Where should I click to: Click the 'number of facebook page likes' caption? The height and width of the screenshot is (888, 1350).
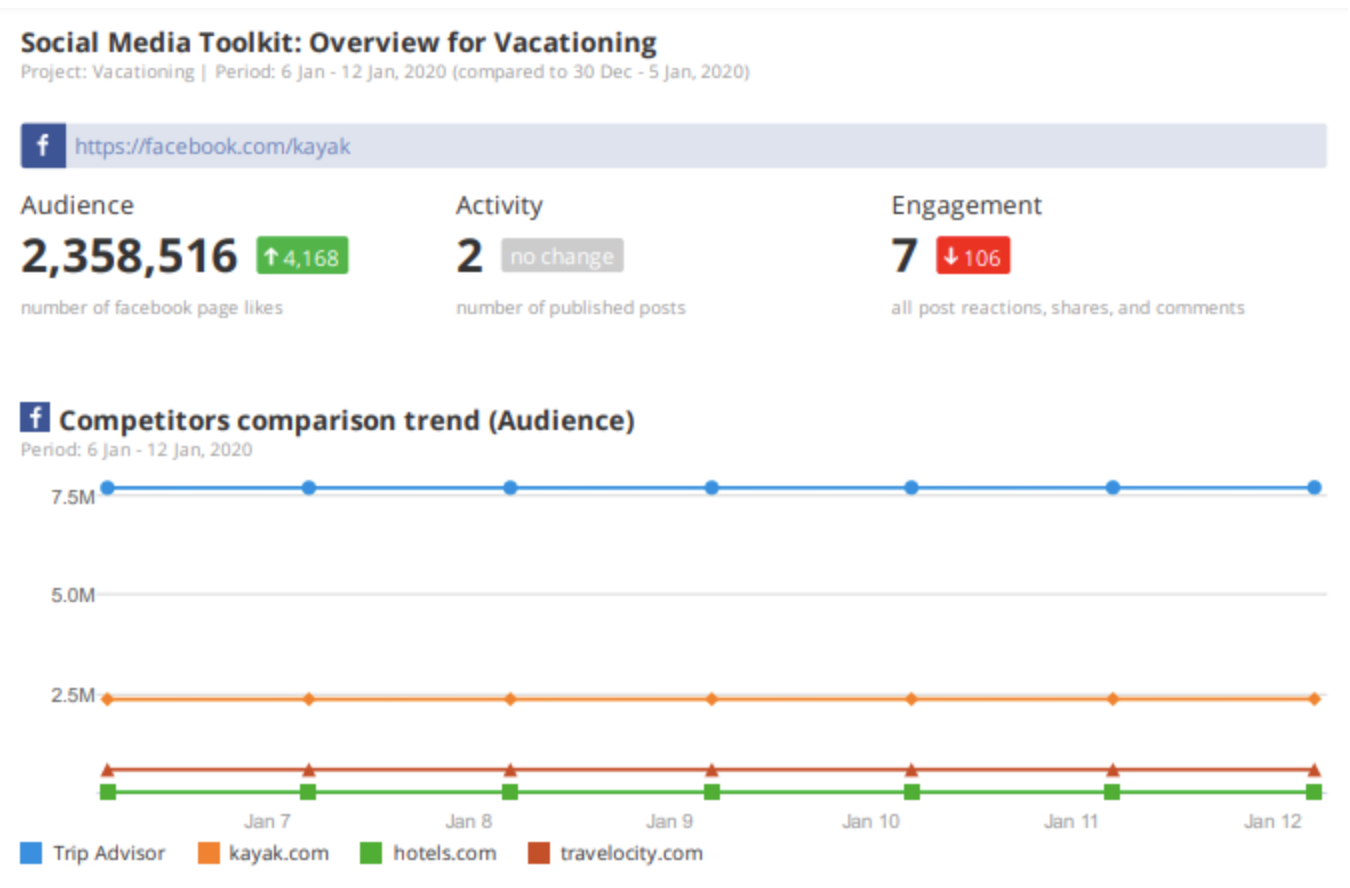pos(152,308)
